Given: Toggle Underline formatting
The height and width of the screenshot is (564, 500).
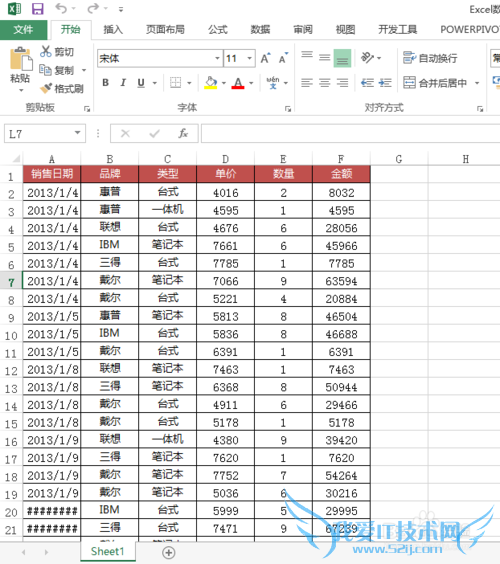Looking at the screenshot, I should coord(141,83).
